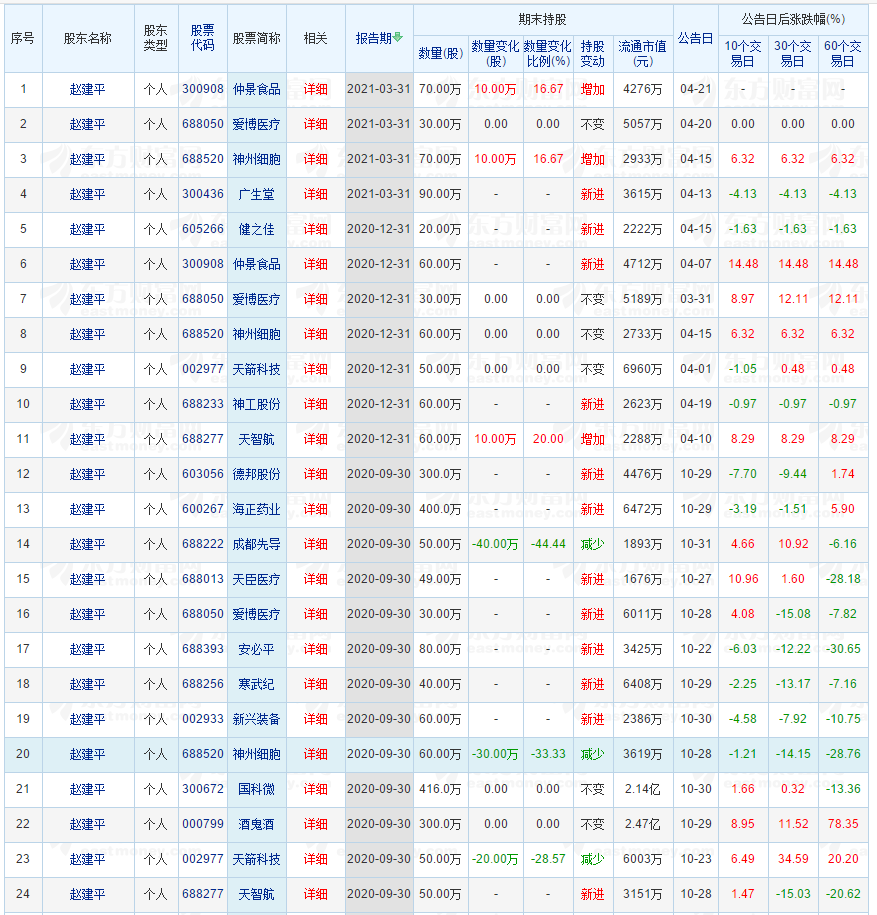This screenshot has width=877, height=915.
Task: Open 海正药业 stock name link
Action: [x=256, y=509]
